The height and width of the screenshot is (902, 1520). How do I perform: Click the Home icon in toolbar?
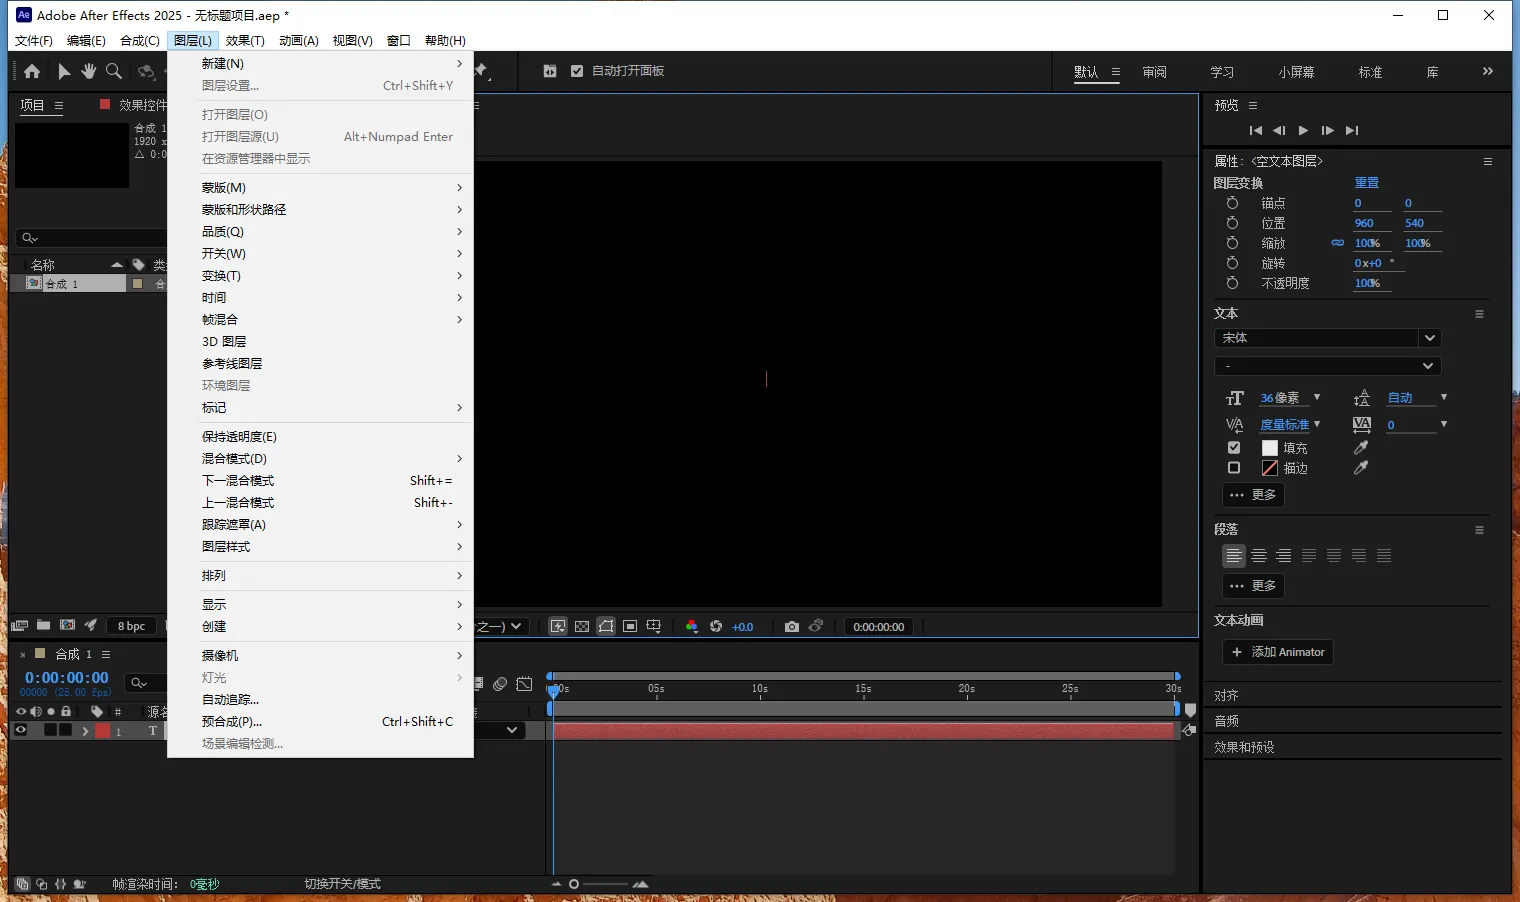tap(32, 71)
